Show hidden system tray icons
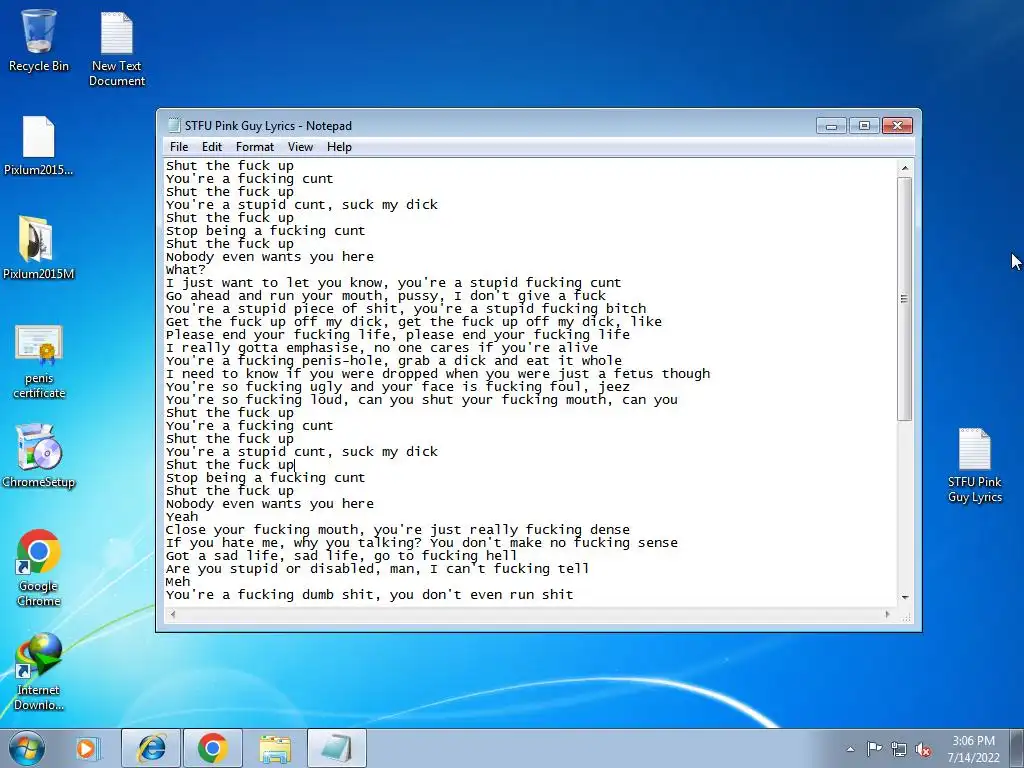 (x=850, y=749)
